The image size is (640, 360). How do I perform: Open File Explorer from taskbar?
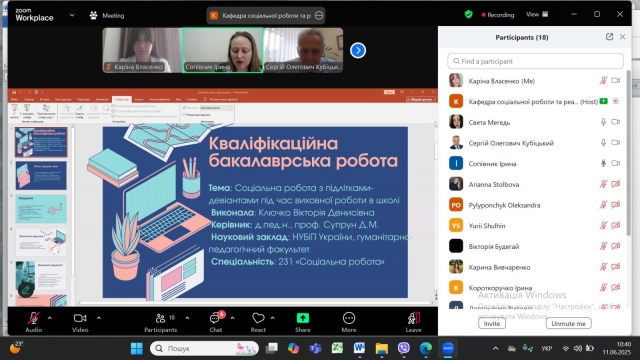[382, 349]
